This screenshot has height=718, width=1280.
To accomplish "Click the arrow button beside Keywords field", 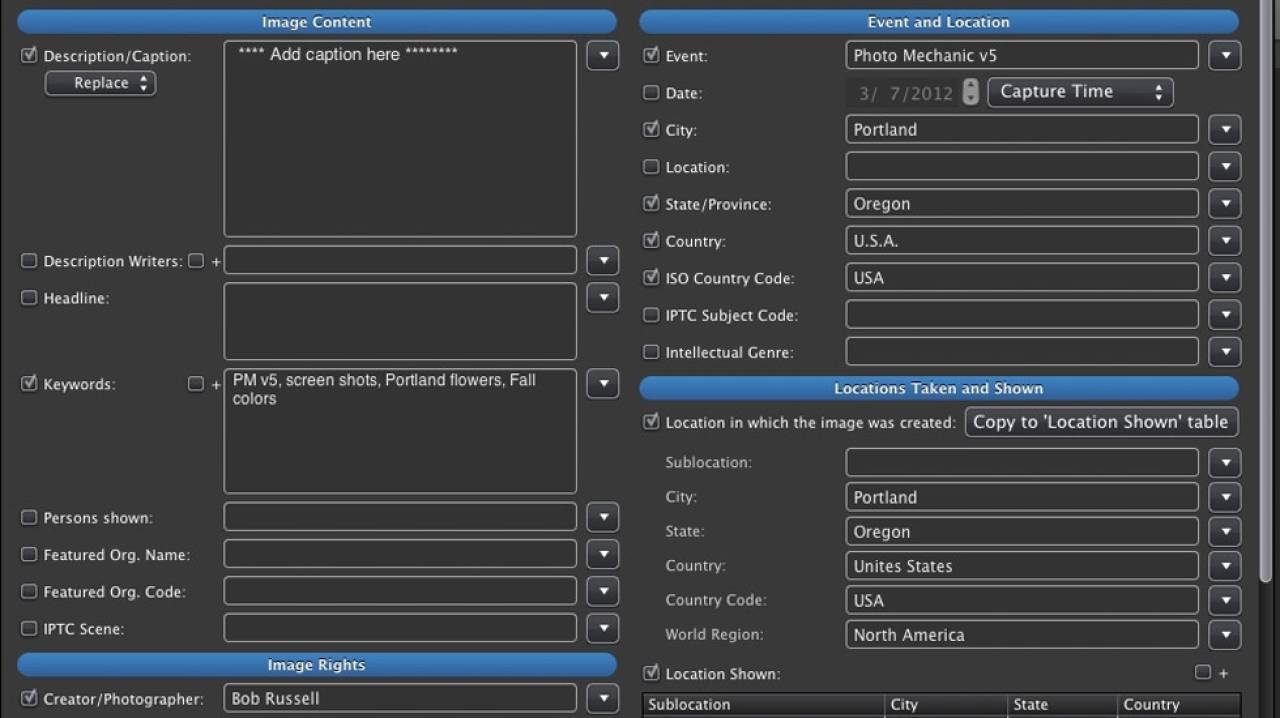I will 602,384.
